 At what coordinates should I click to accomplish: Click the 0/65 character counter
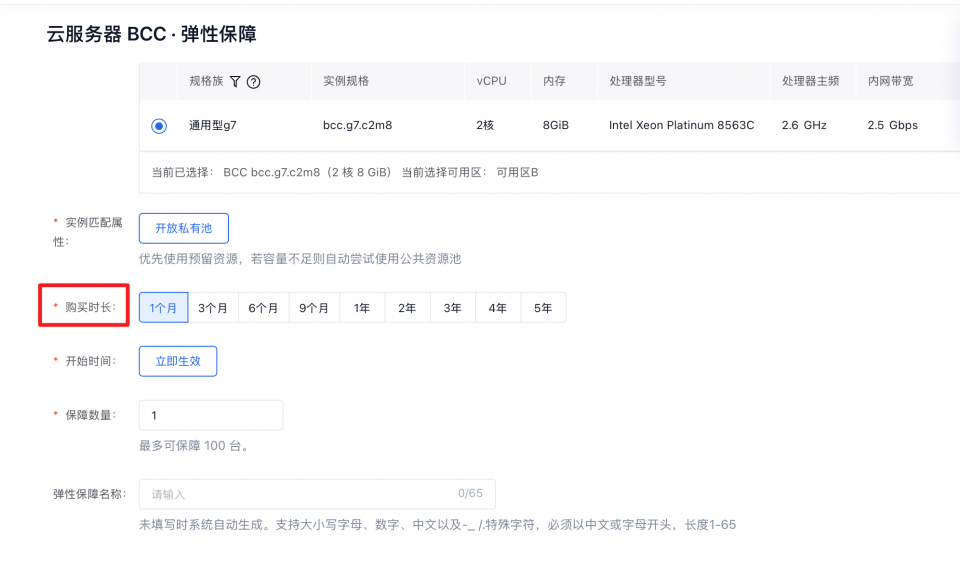[x=470, y=494]
